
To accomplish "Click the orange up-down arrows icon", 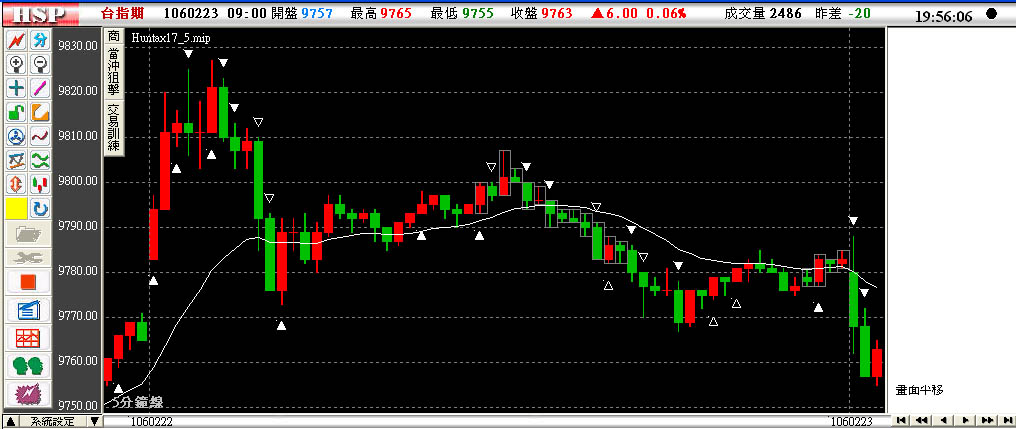I will (x=16, y=184).
